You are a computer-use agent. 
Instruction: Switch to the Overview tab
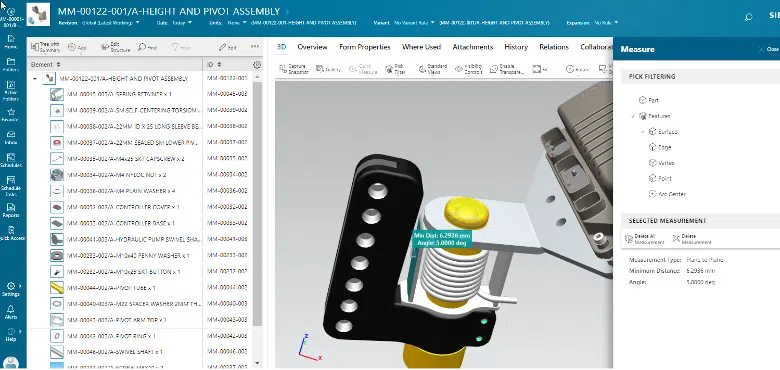coord(312,47)
